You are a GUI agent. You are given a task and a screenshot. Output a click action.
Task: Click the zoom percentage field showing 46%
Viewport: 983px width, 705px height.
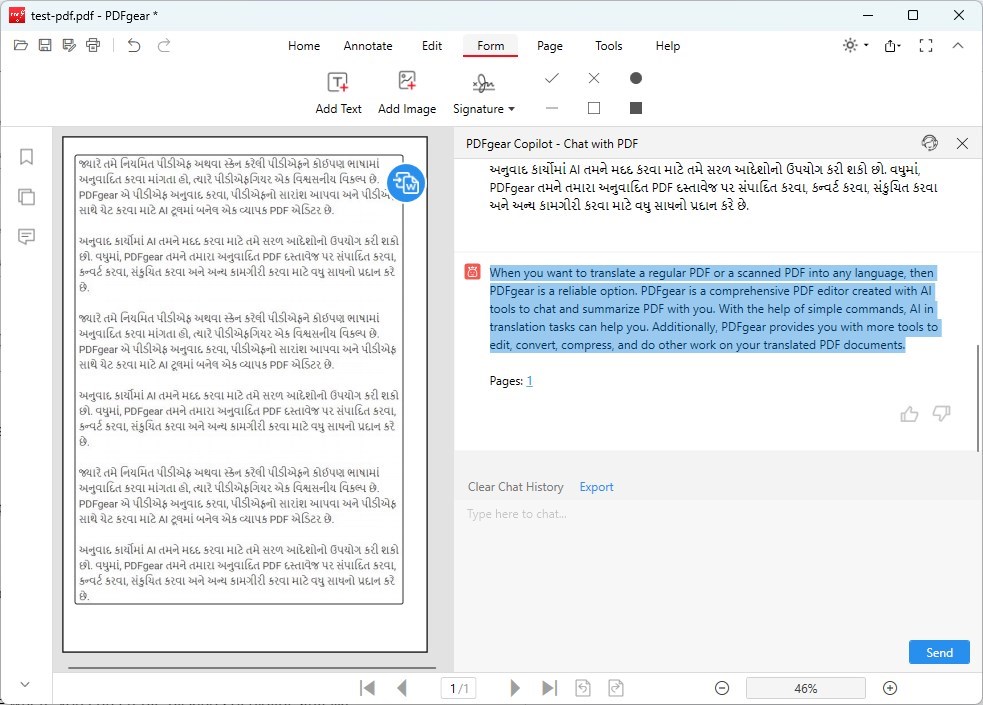pyautogui.click(x=805, y=688)
